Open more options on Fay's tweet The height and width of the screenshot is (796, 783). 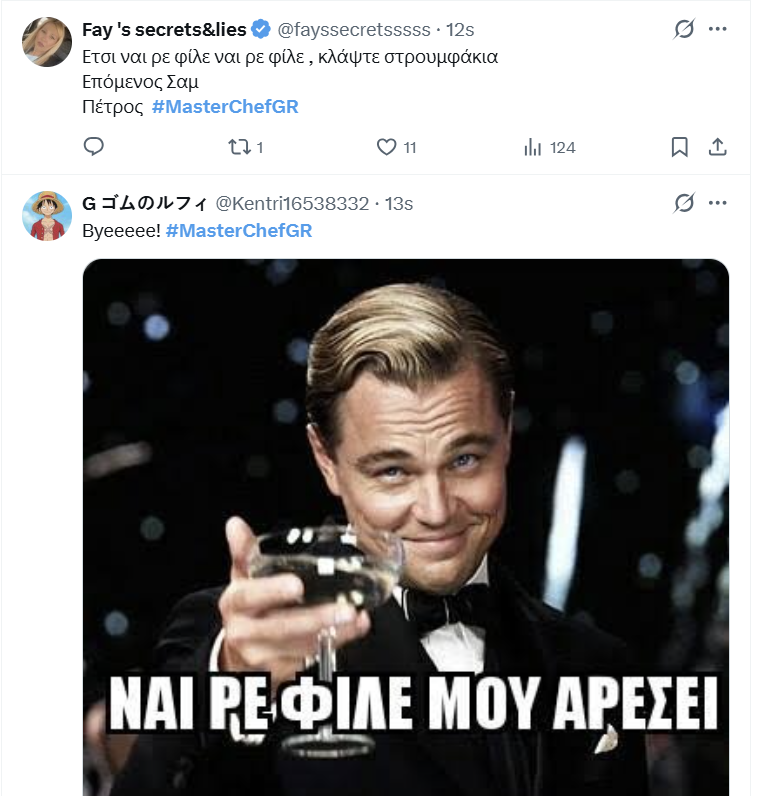click(x=717, y=29)
